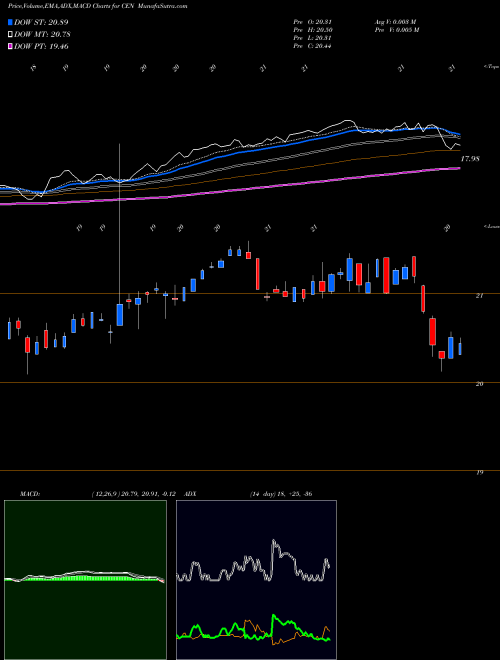This screenshot has width=500, height=660.
Task: Open the green MACD histogram panel
Action: tap(85, 580)
